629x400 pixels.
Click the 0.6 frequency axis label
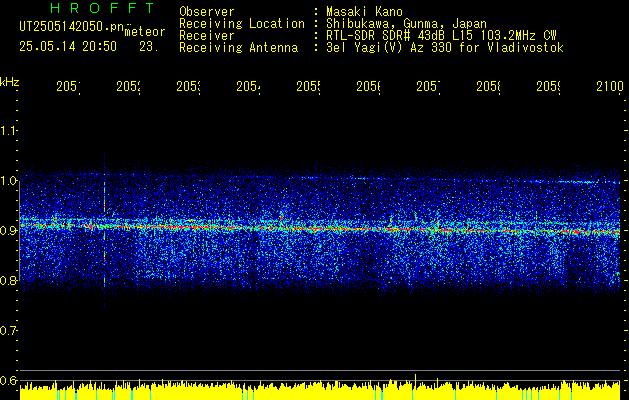[8, 380]
